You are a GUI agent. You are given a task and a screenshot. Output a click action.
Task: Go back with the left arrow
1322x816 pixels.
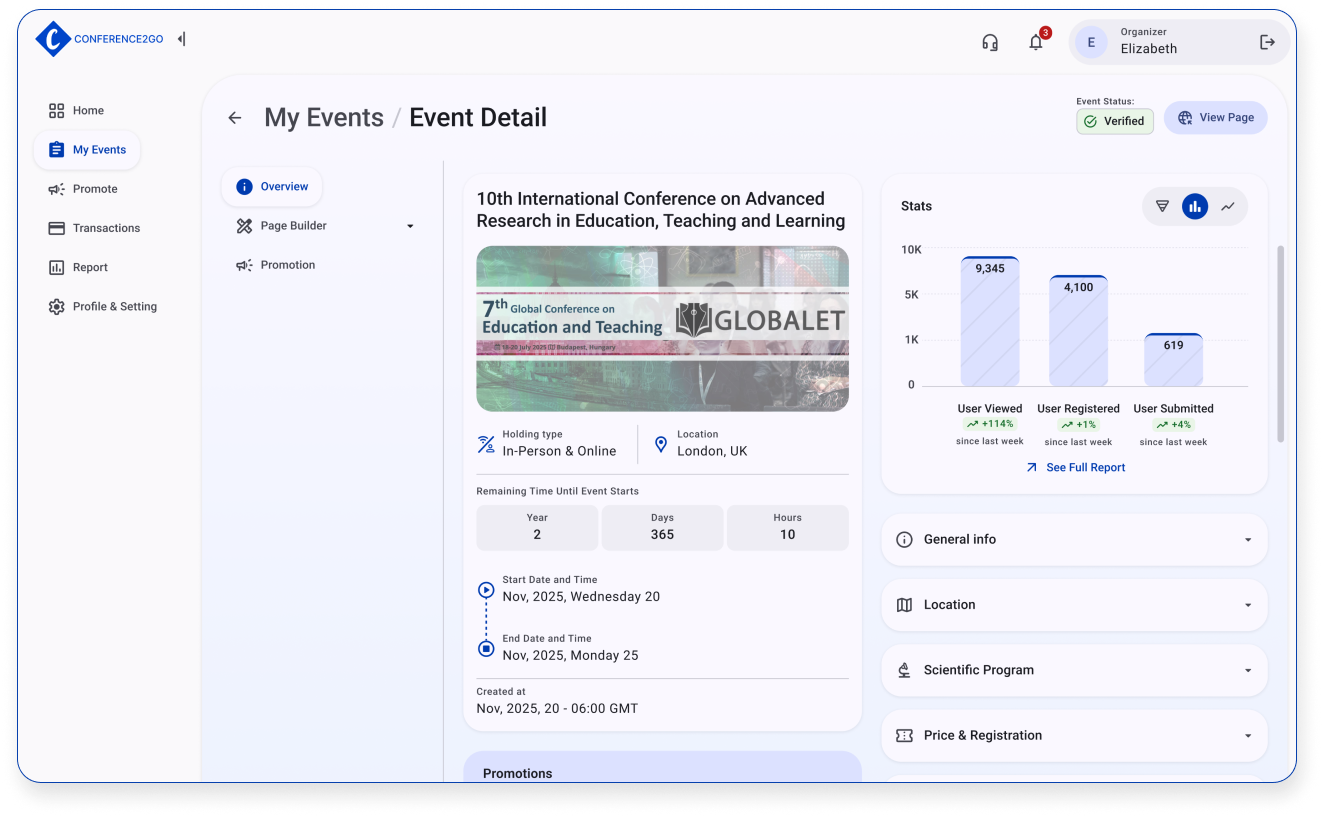235,118
